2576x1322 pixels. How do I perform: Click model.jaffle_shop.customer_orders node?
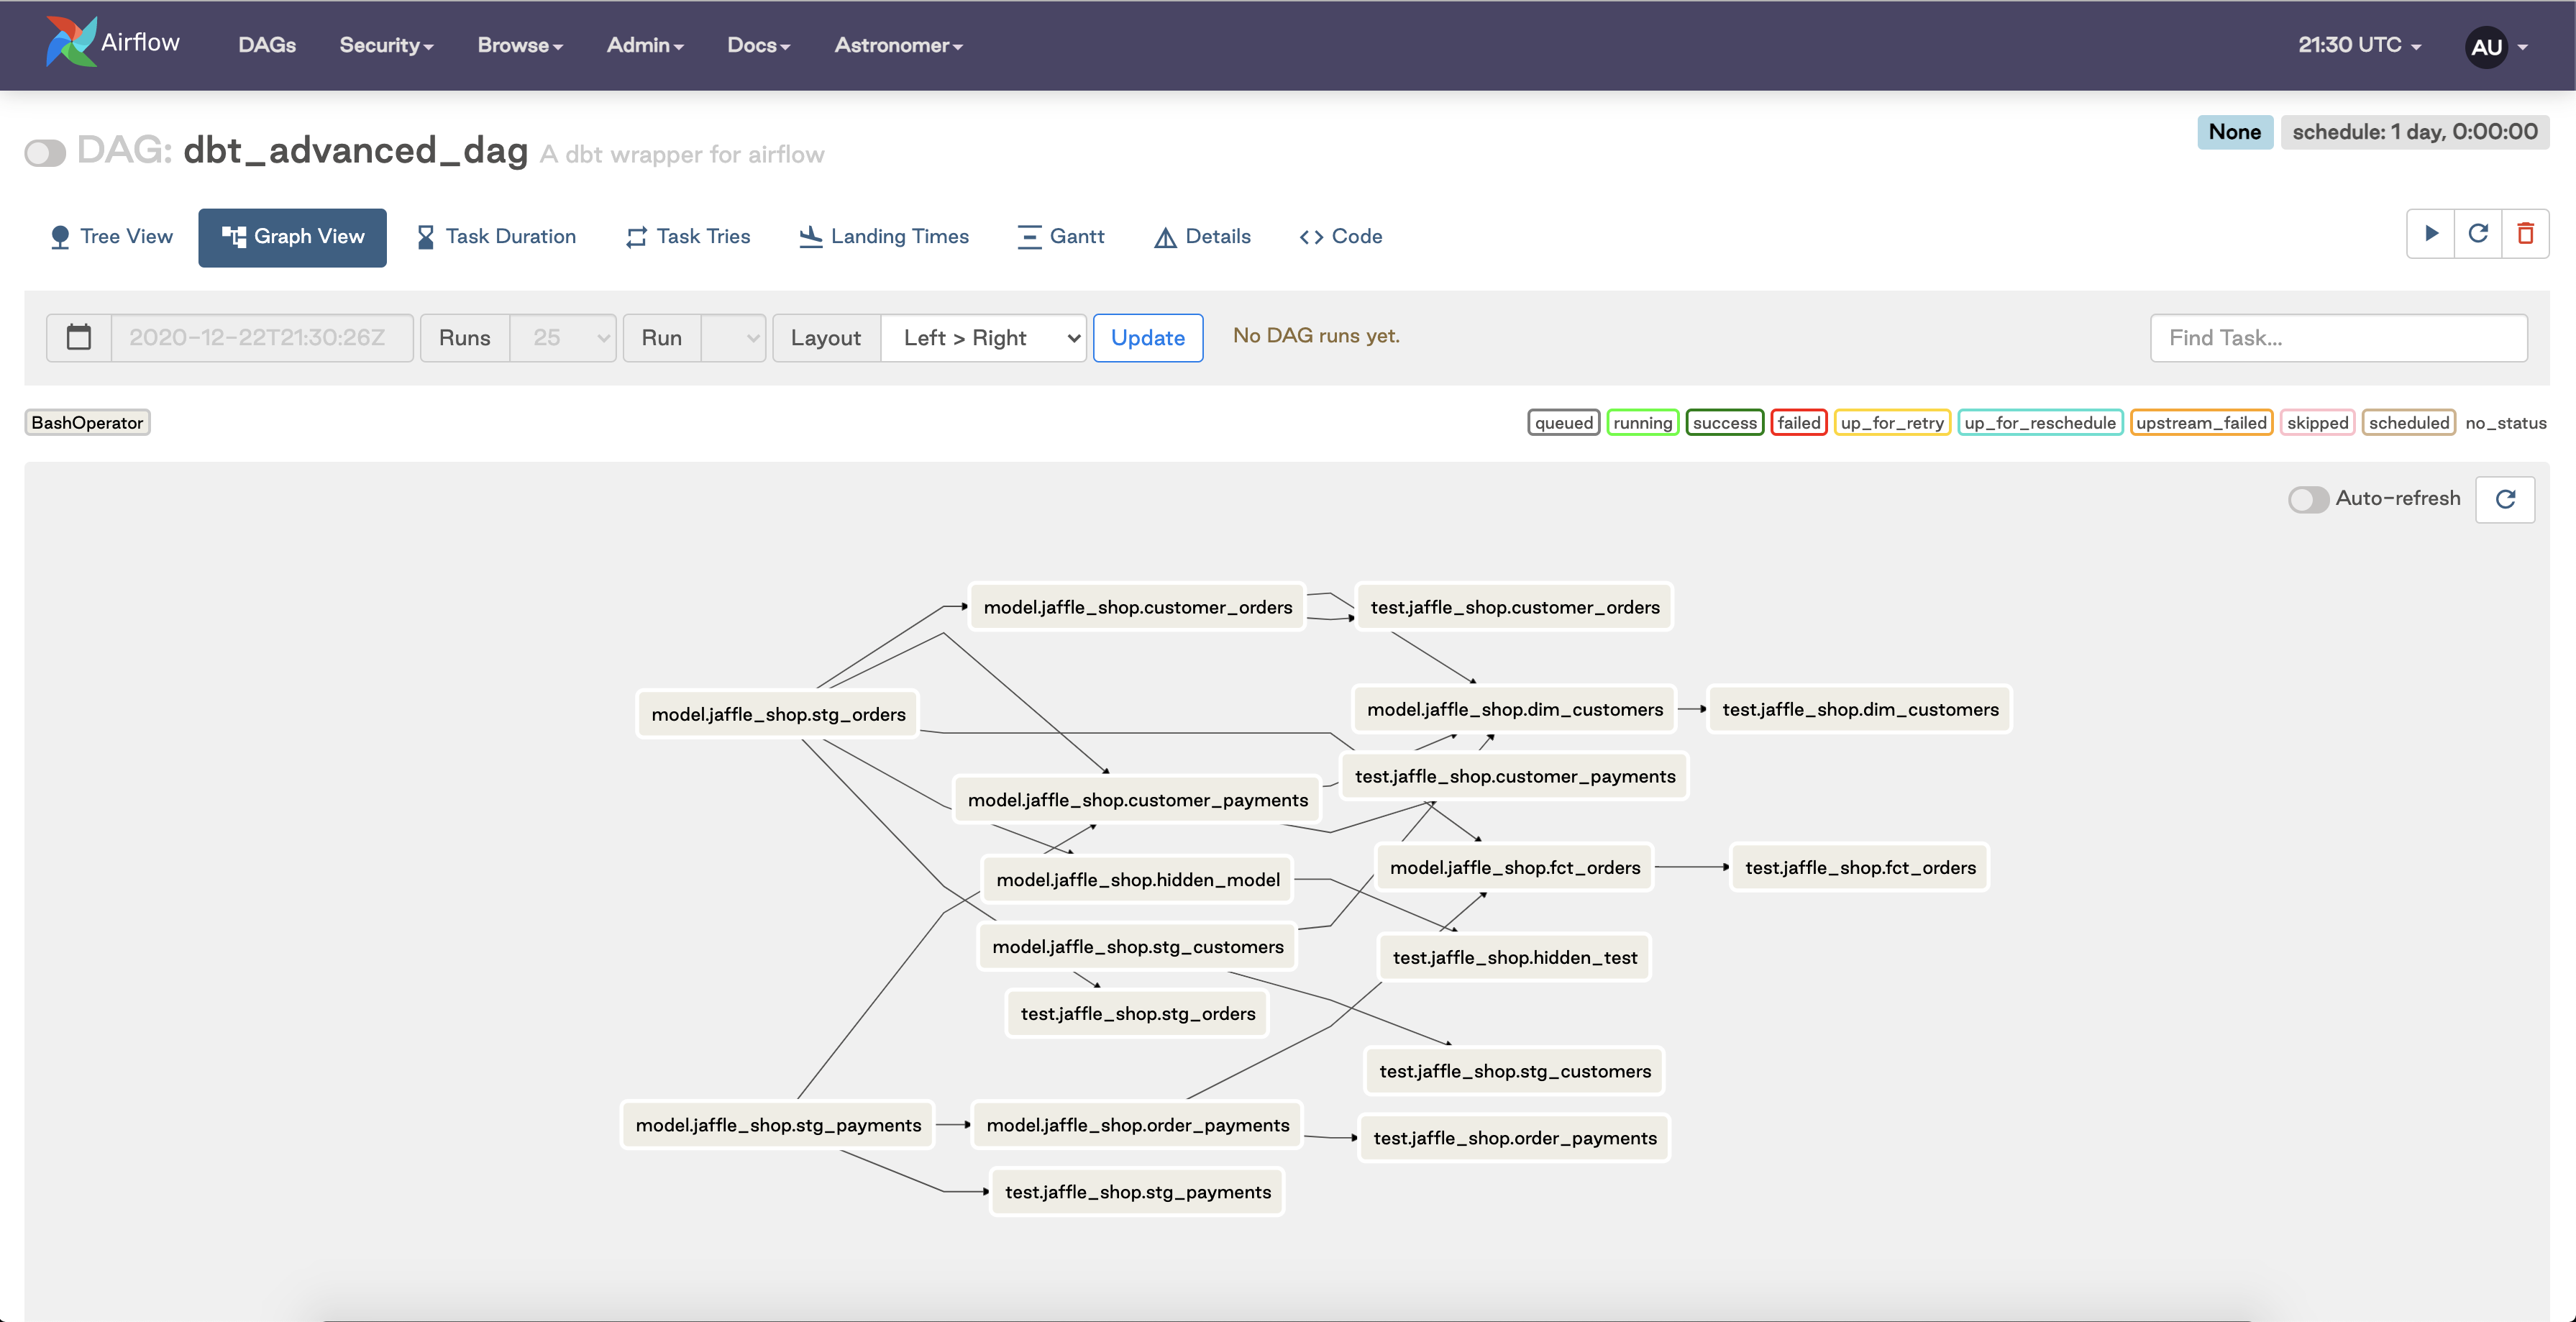click(x=1138, y=606)
